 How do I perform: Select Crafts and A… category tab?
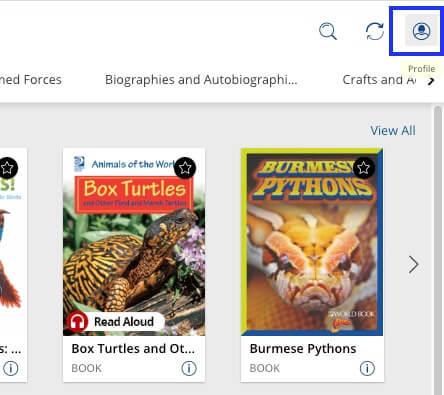[379, 80]
